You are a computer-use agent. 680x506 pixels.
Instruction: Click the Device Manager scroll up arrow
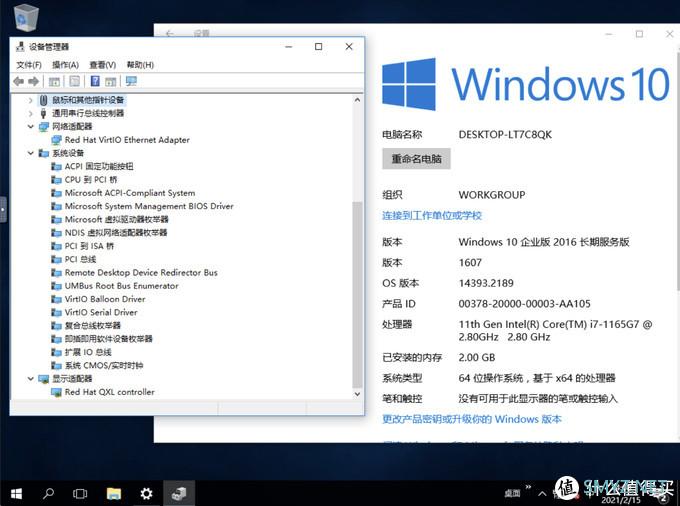(x=357, y=100)
